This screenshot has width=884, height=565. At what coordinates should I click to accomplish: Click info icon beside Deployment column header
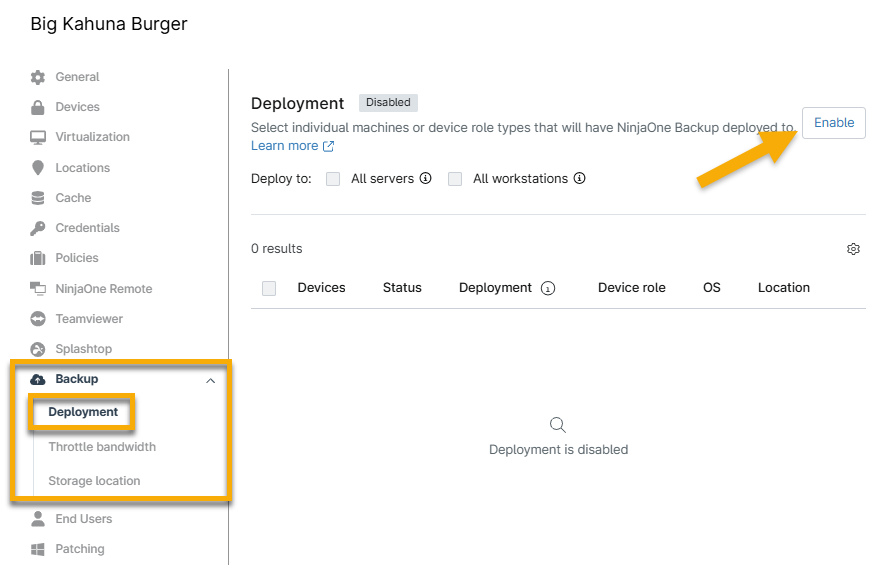(547, 288)
